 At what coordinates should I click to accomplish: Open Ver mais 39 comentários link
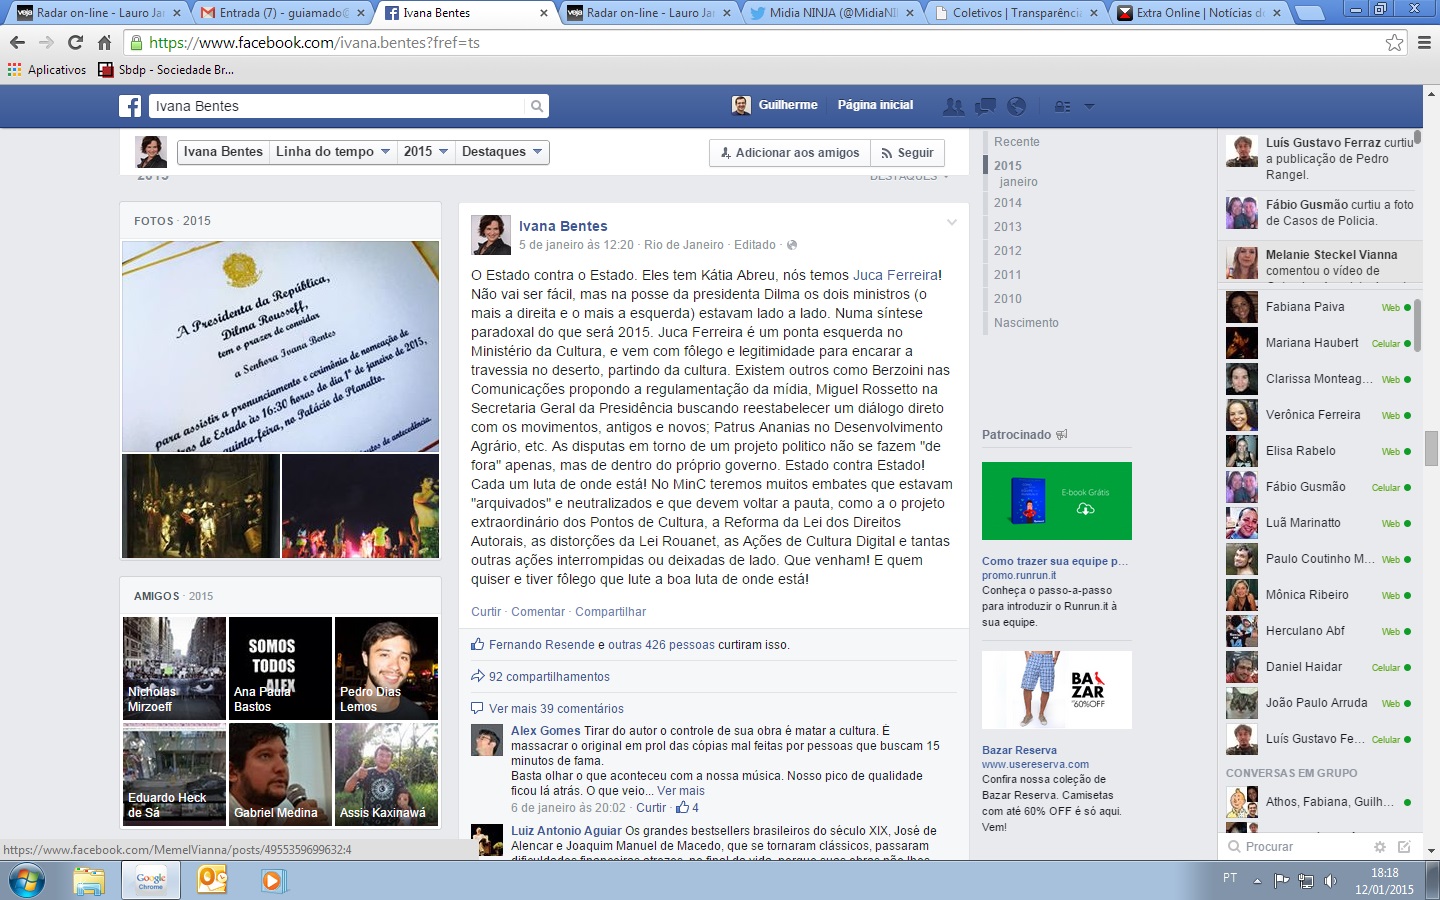[556, 709]
